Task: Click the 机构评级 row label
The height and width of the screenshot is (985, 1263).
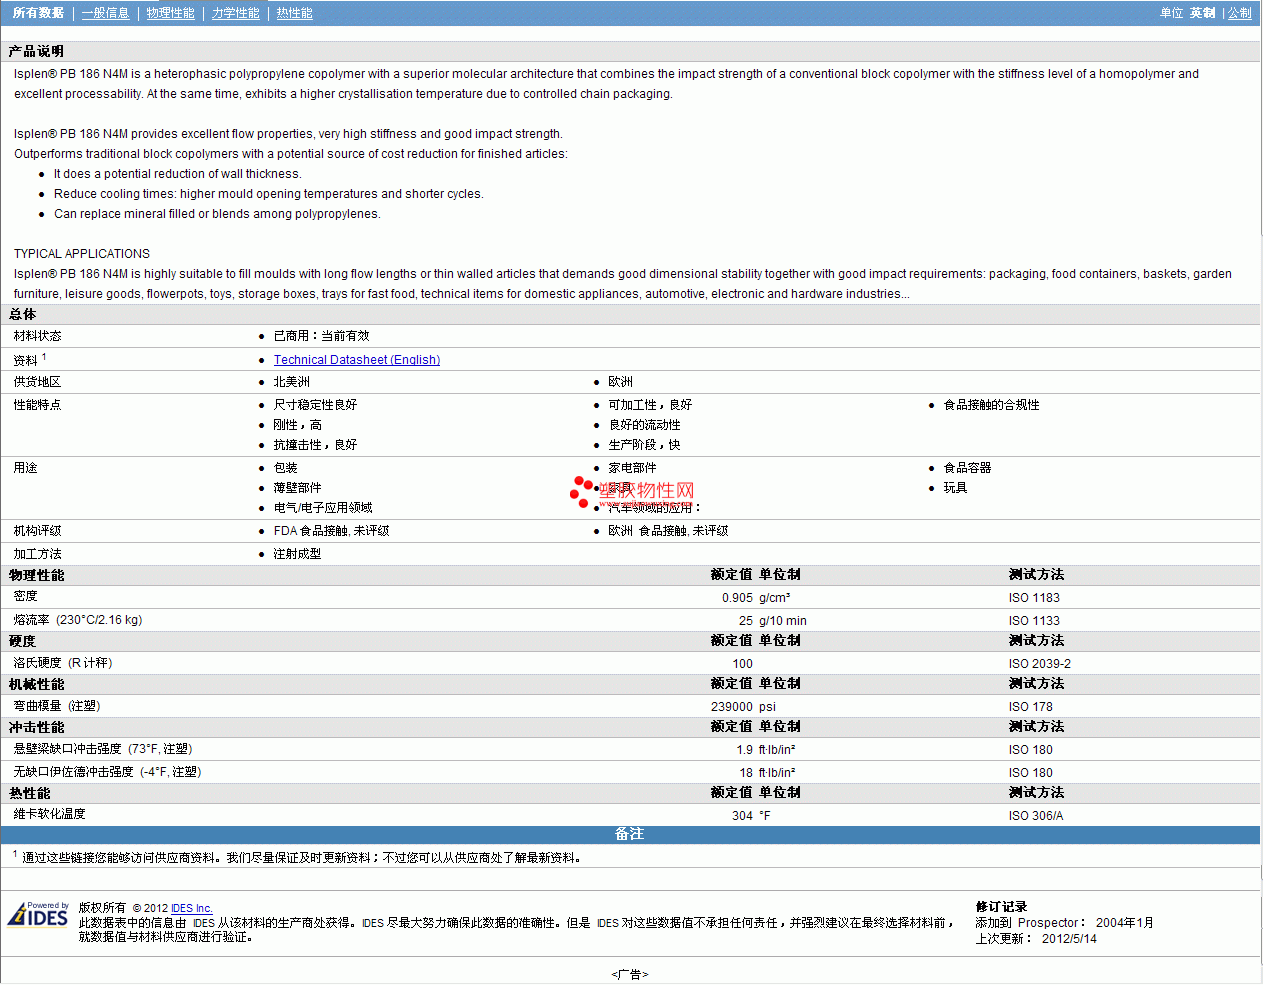Action: [x=37, y=531]
